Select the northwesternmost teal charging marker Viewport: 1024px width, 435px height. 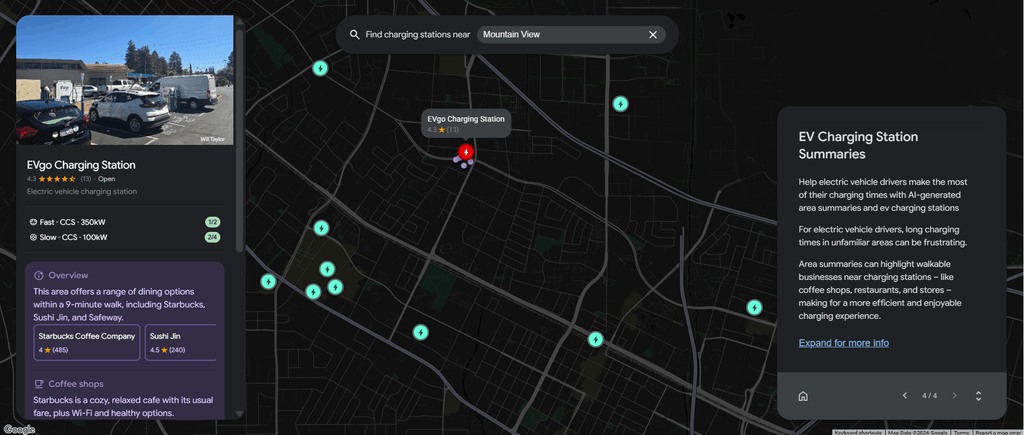coord(319,68)
